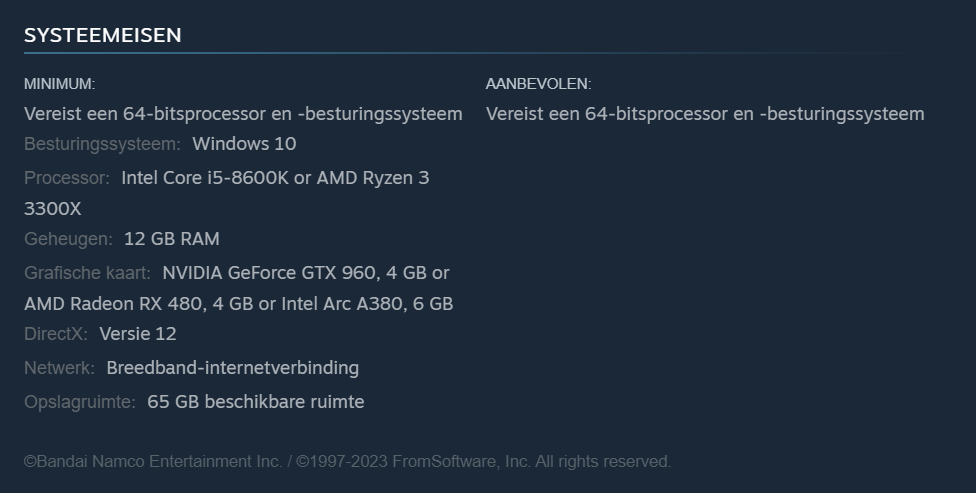Click the SYSTEEMEISEN section heading
The width and height of the screenshot is (976, 493).
102,35
